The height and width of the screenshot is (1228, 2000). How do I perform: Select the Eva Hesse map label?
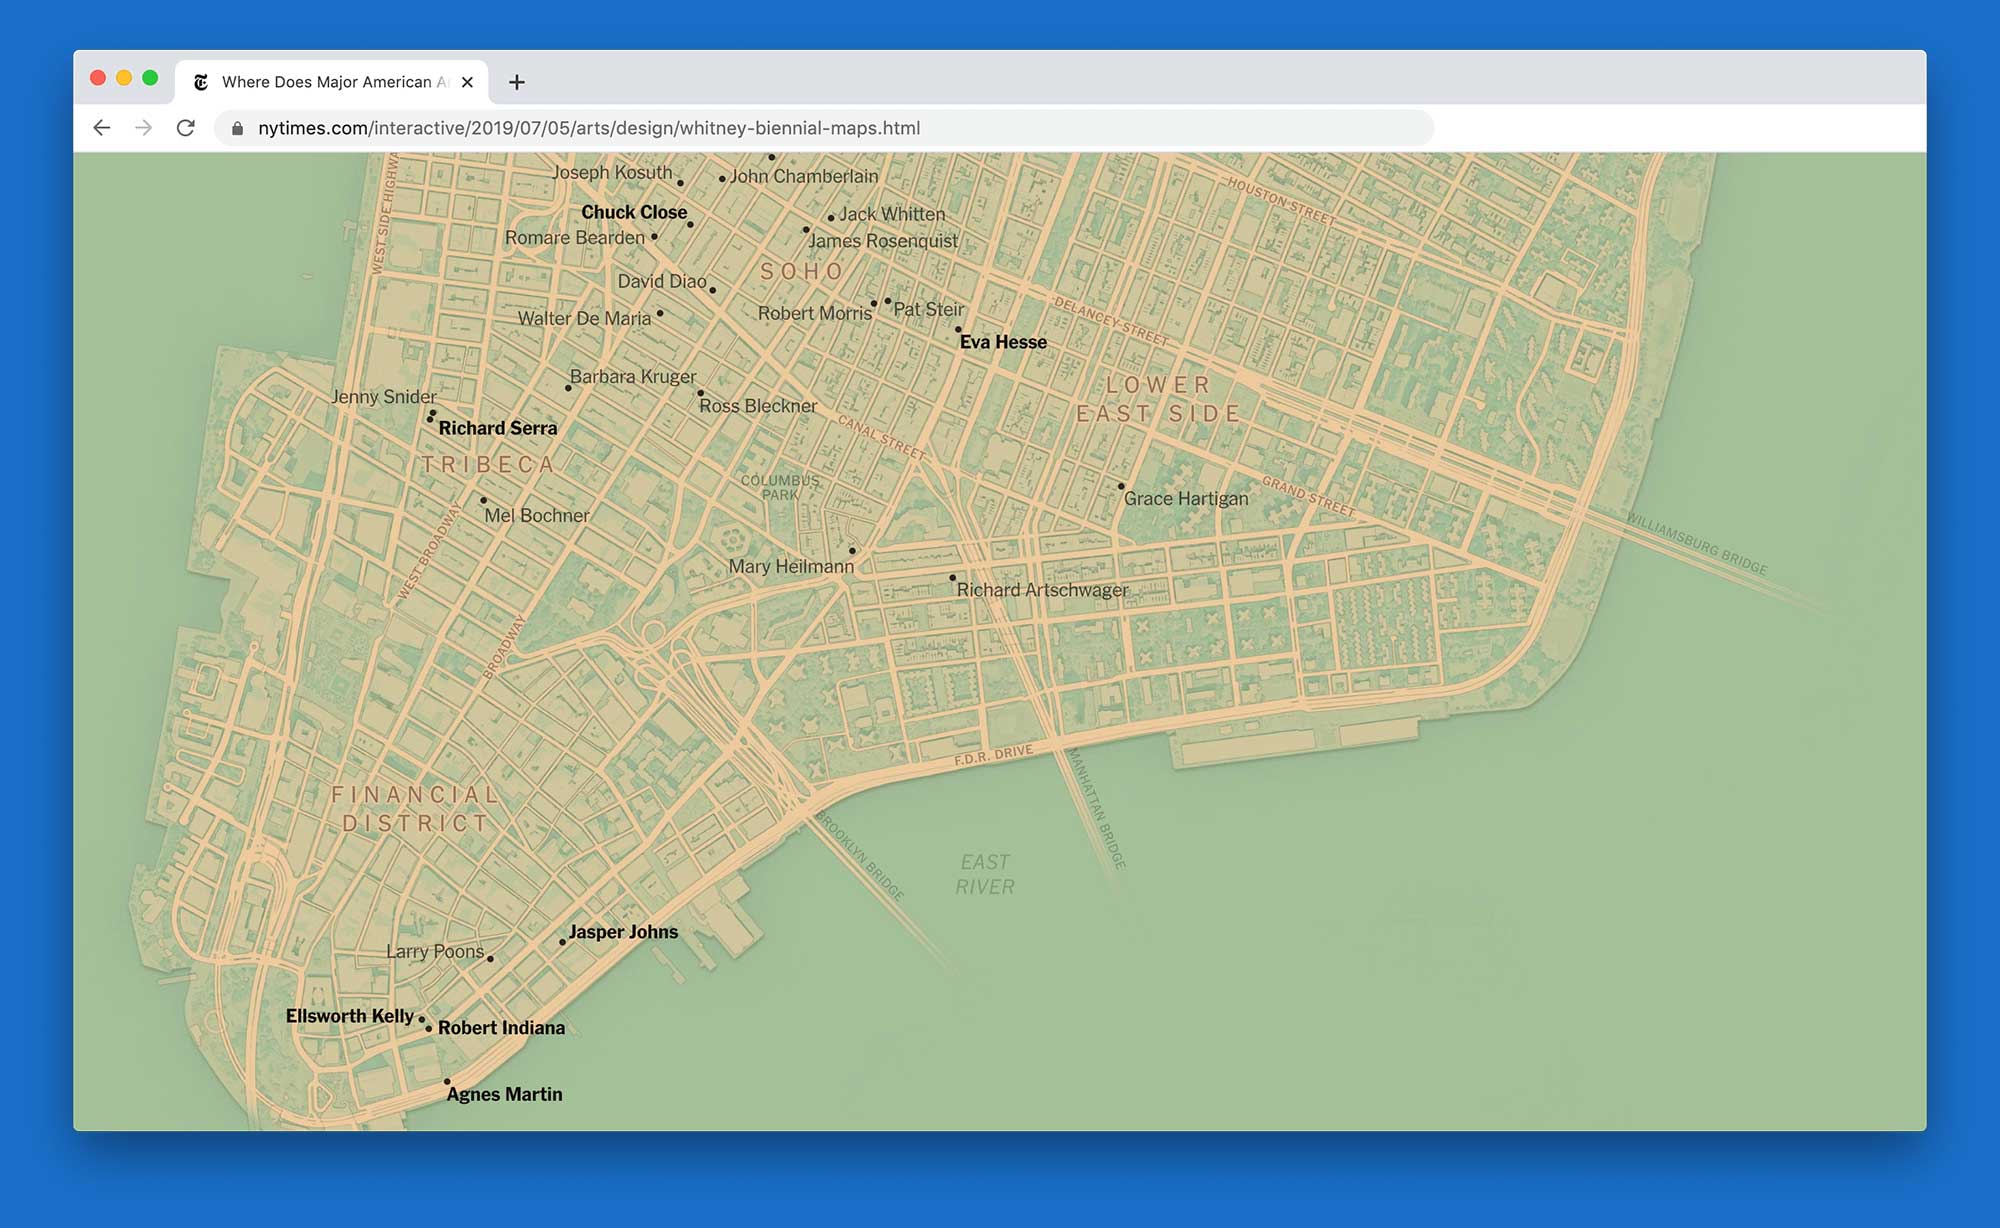point(1003,342)
